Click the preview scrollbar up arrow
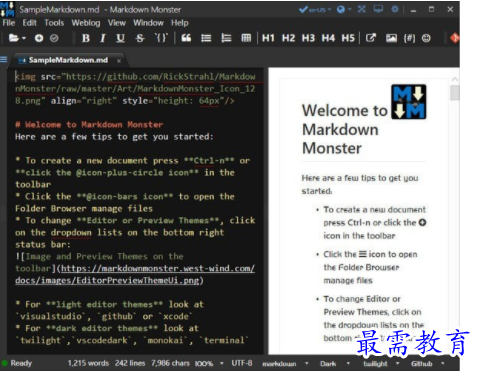The image size is (478, 374). pos(454,79)
